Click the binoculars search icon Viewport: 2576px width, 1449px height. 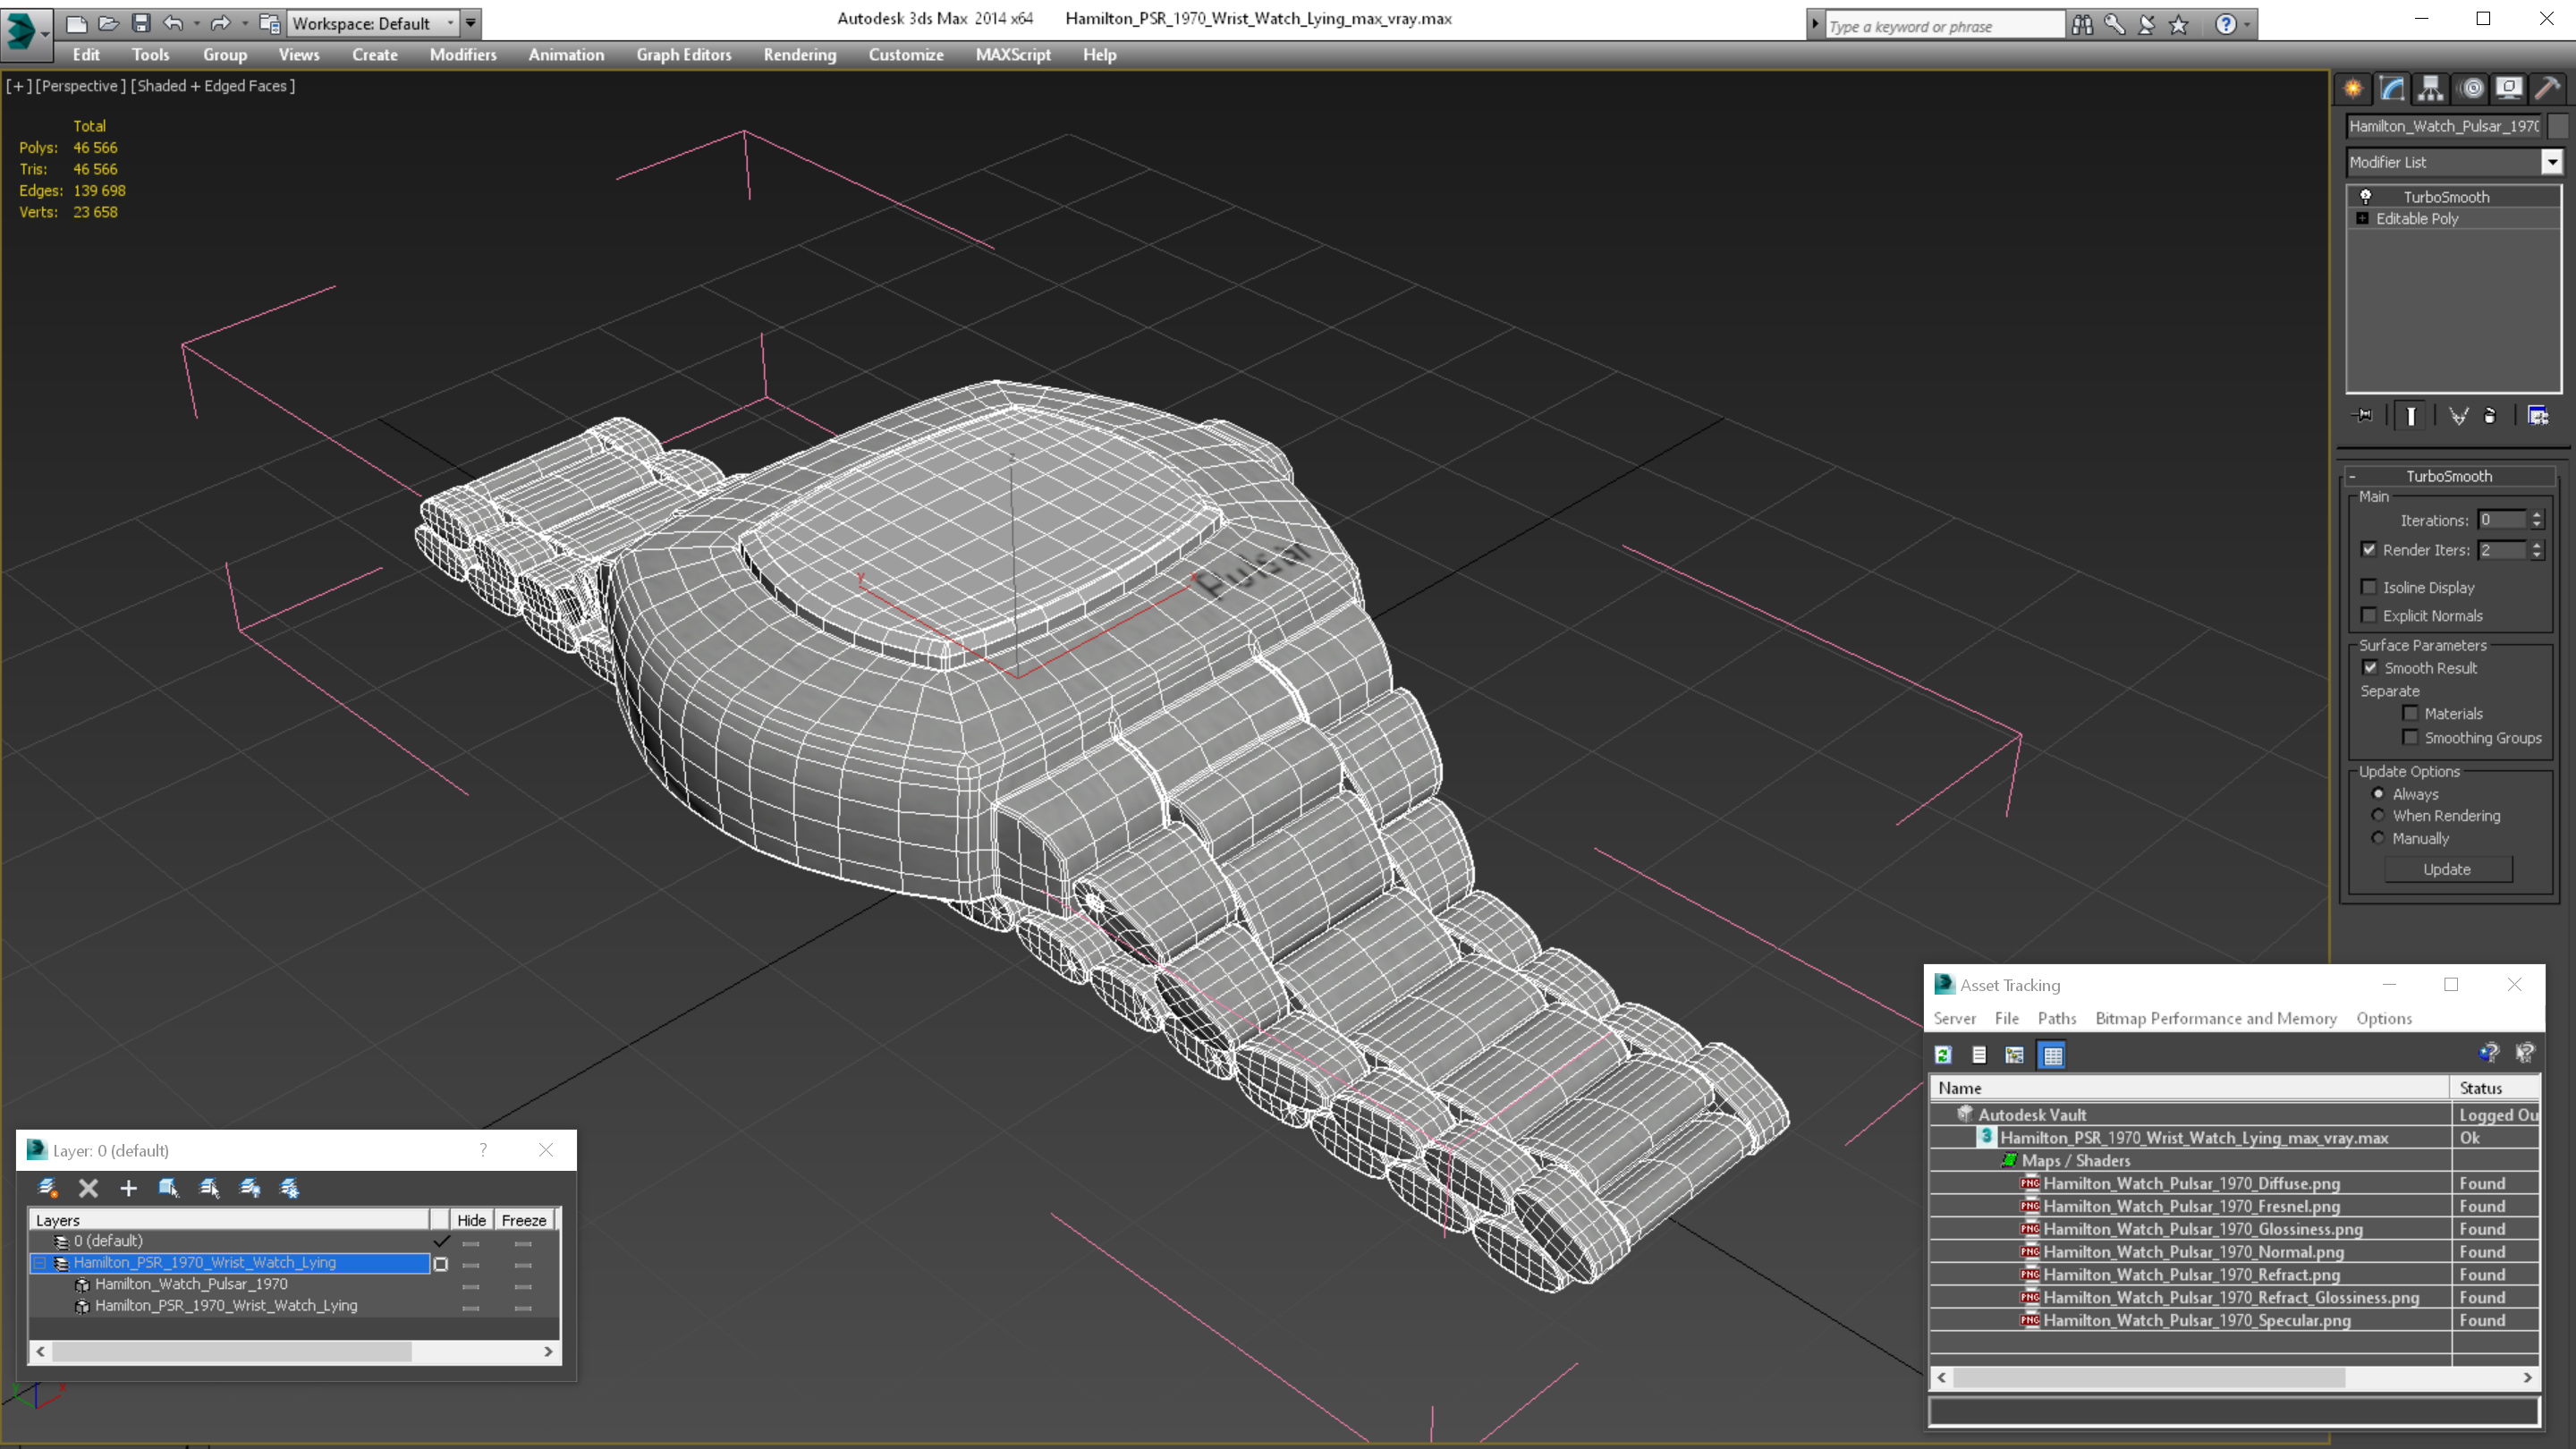click(2082, 25)
